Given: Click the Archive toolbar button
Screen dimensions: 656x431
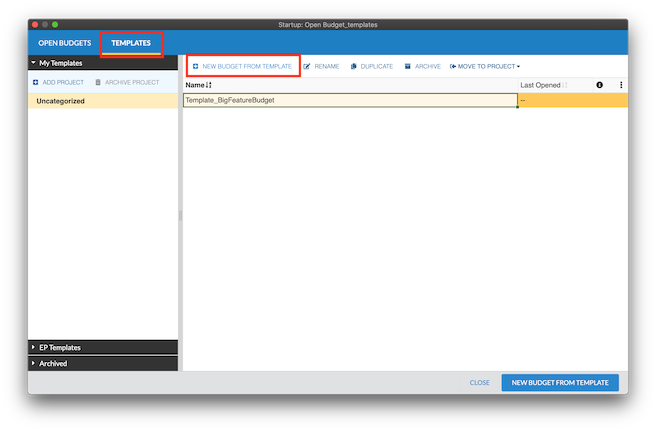Looking at the screenshot, I should 423,67.
